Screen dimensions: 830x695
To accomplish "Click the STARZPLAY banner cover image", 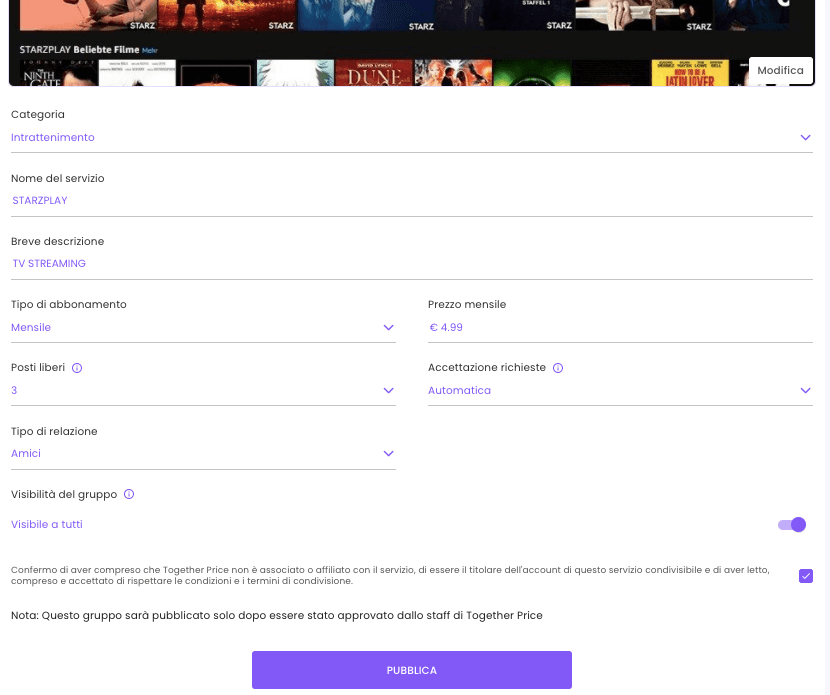I will tap(412, 42).
